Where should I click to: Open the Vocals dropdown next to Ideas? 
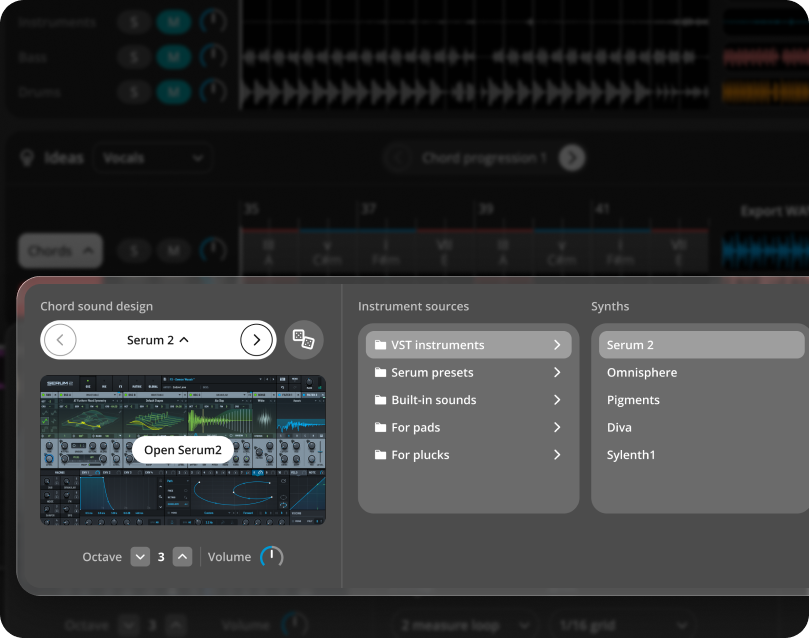click(153, 158)
